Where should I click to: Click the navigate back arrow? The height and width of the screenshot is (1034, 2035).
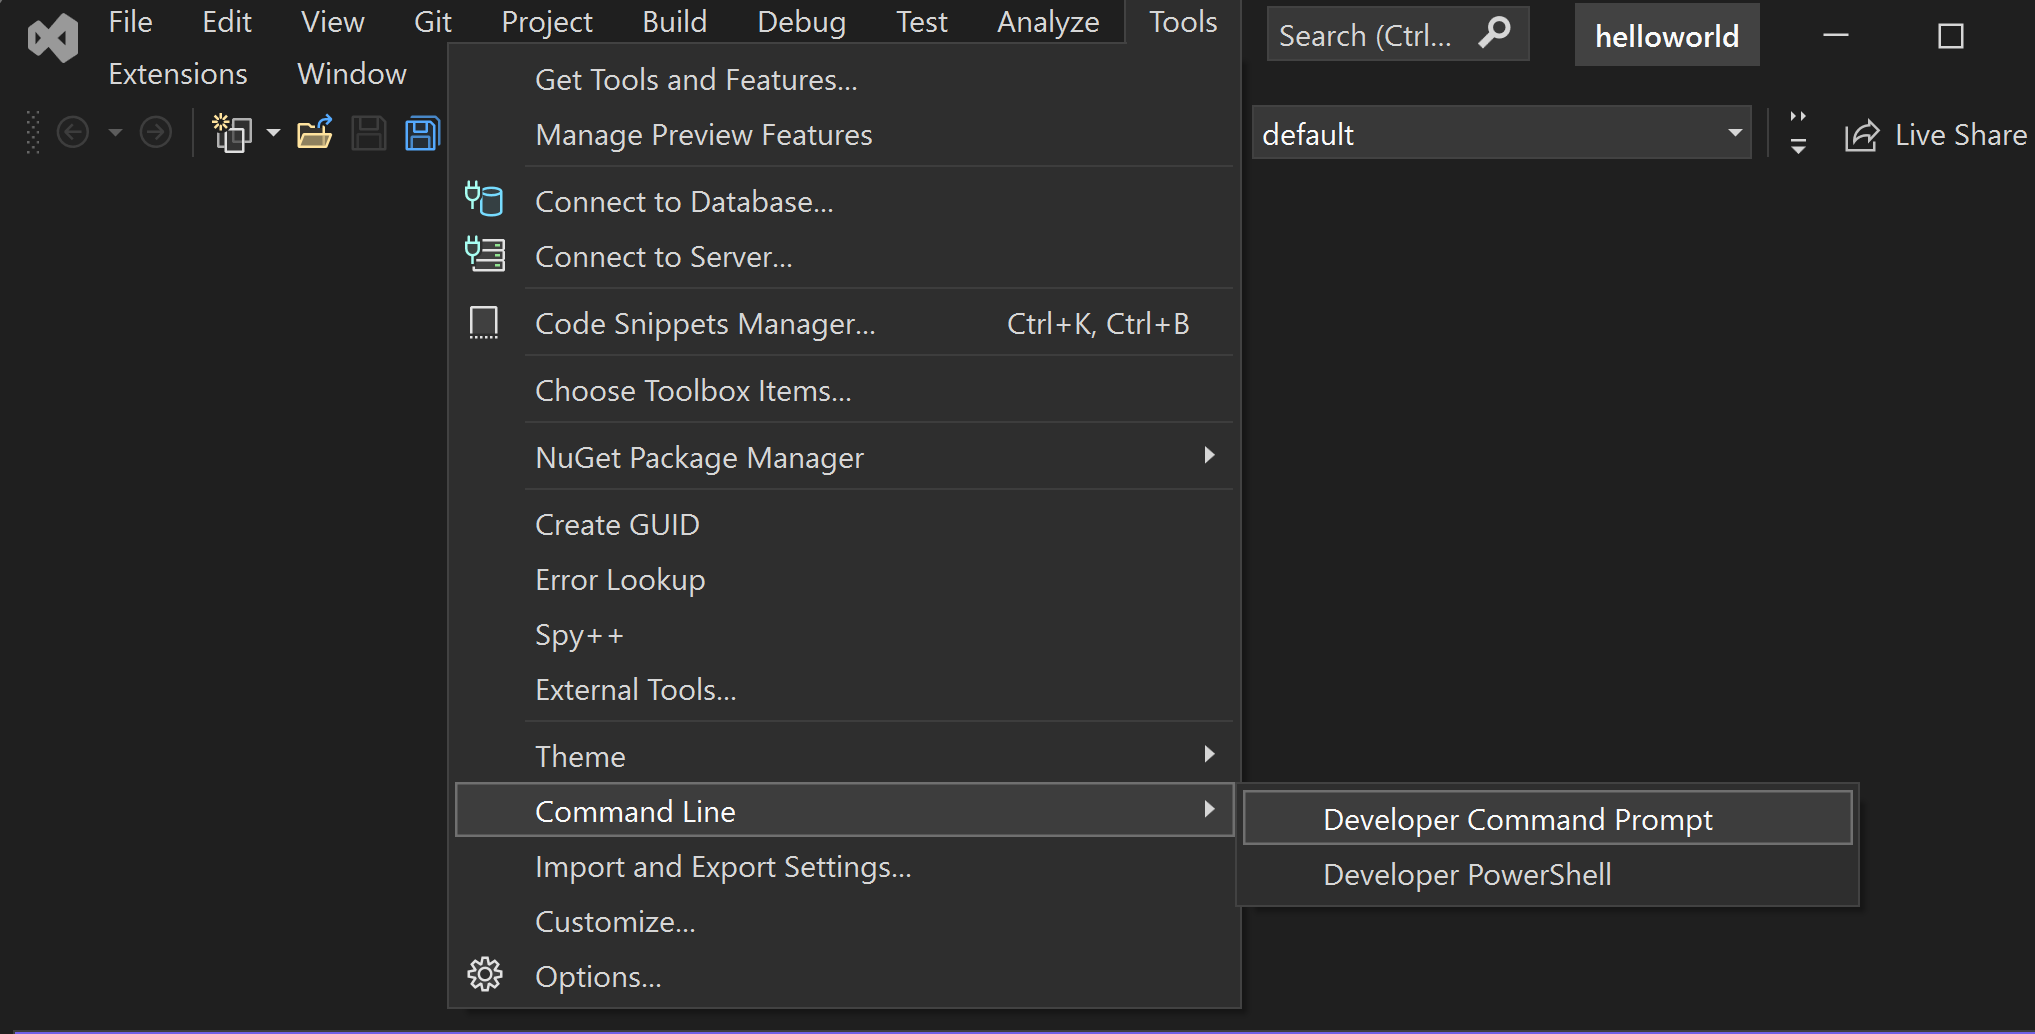click(72, 131)
